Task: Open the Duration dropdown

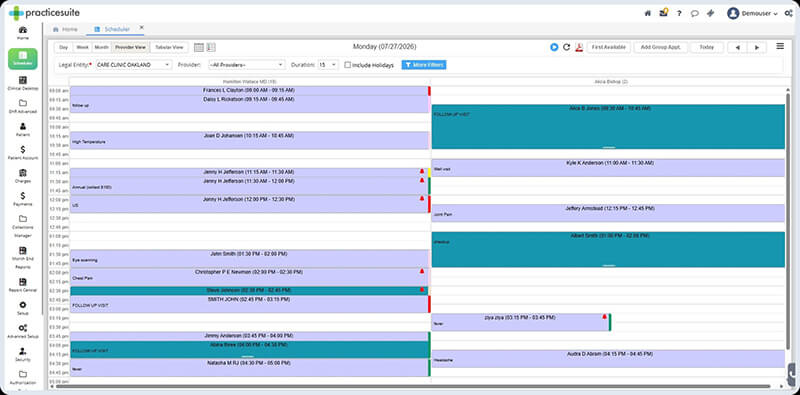Action: pyautogui.click(x=328, y=65)
